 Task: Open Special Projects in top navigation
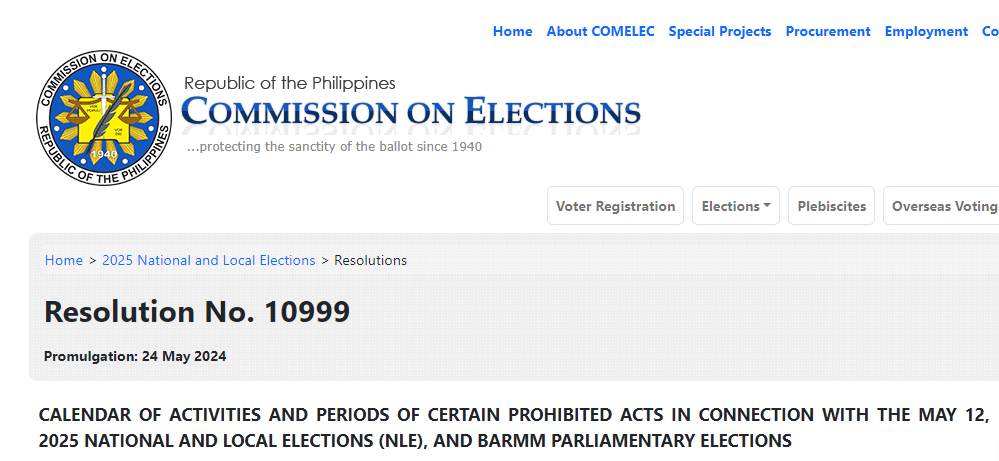point(720,31)
